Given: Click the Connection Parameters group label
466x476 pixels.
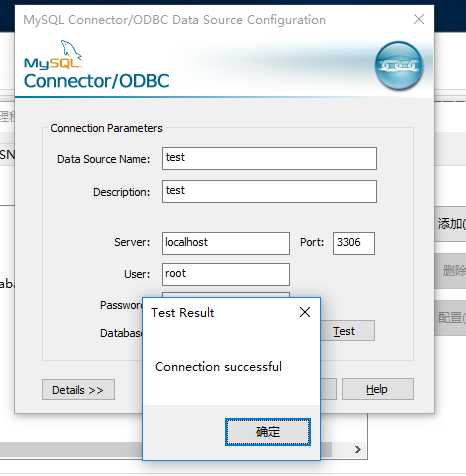Looking at the screenshot, I should tap(106, 128).
